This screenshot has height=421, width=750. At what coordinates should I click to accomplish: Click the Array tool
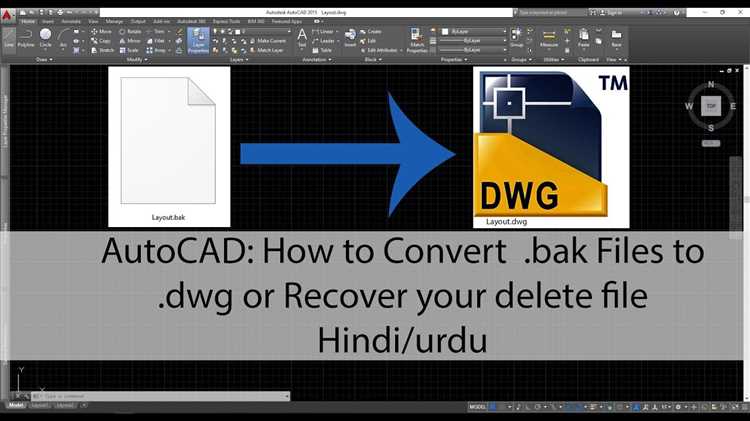pyautogui.click(x=156, y=50)
